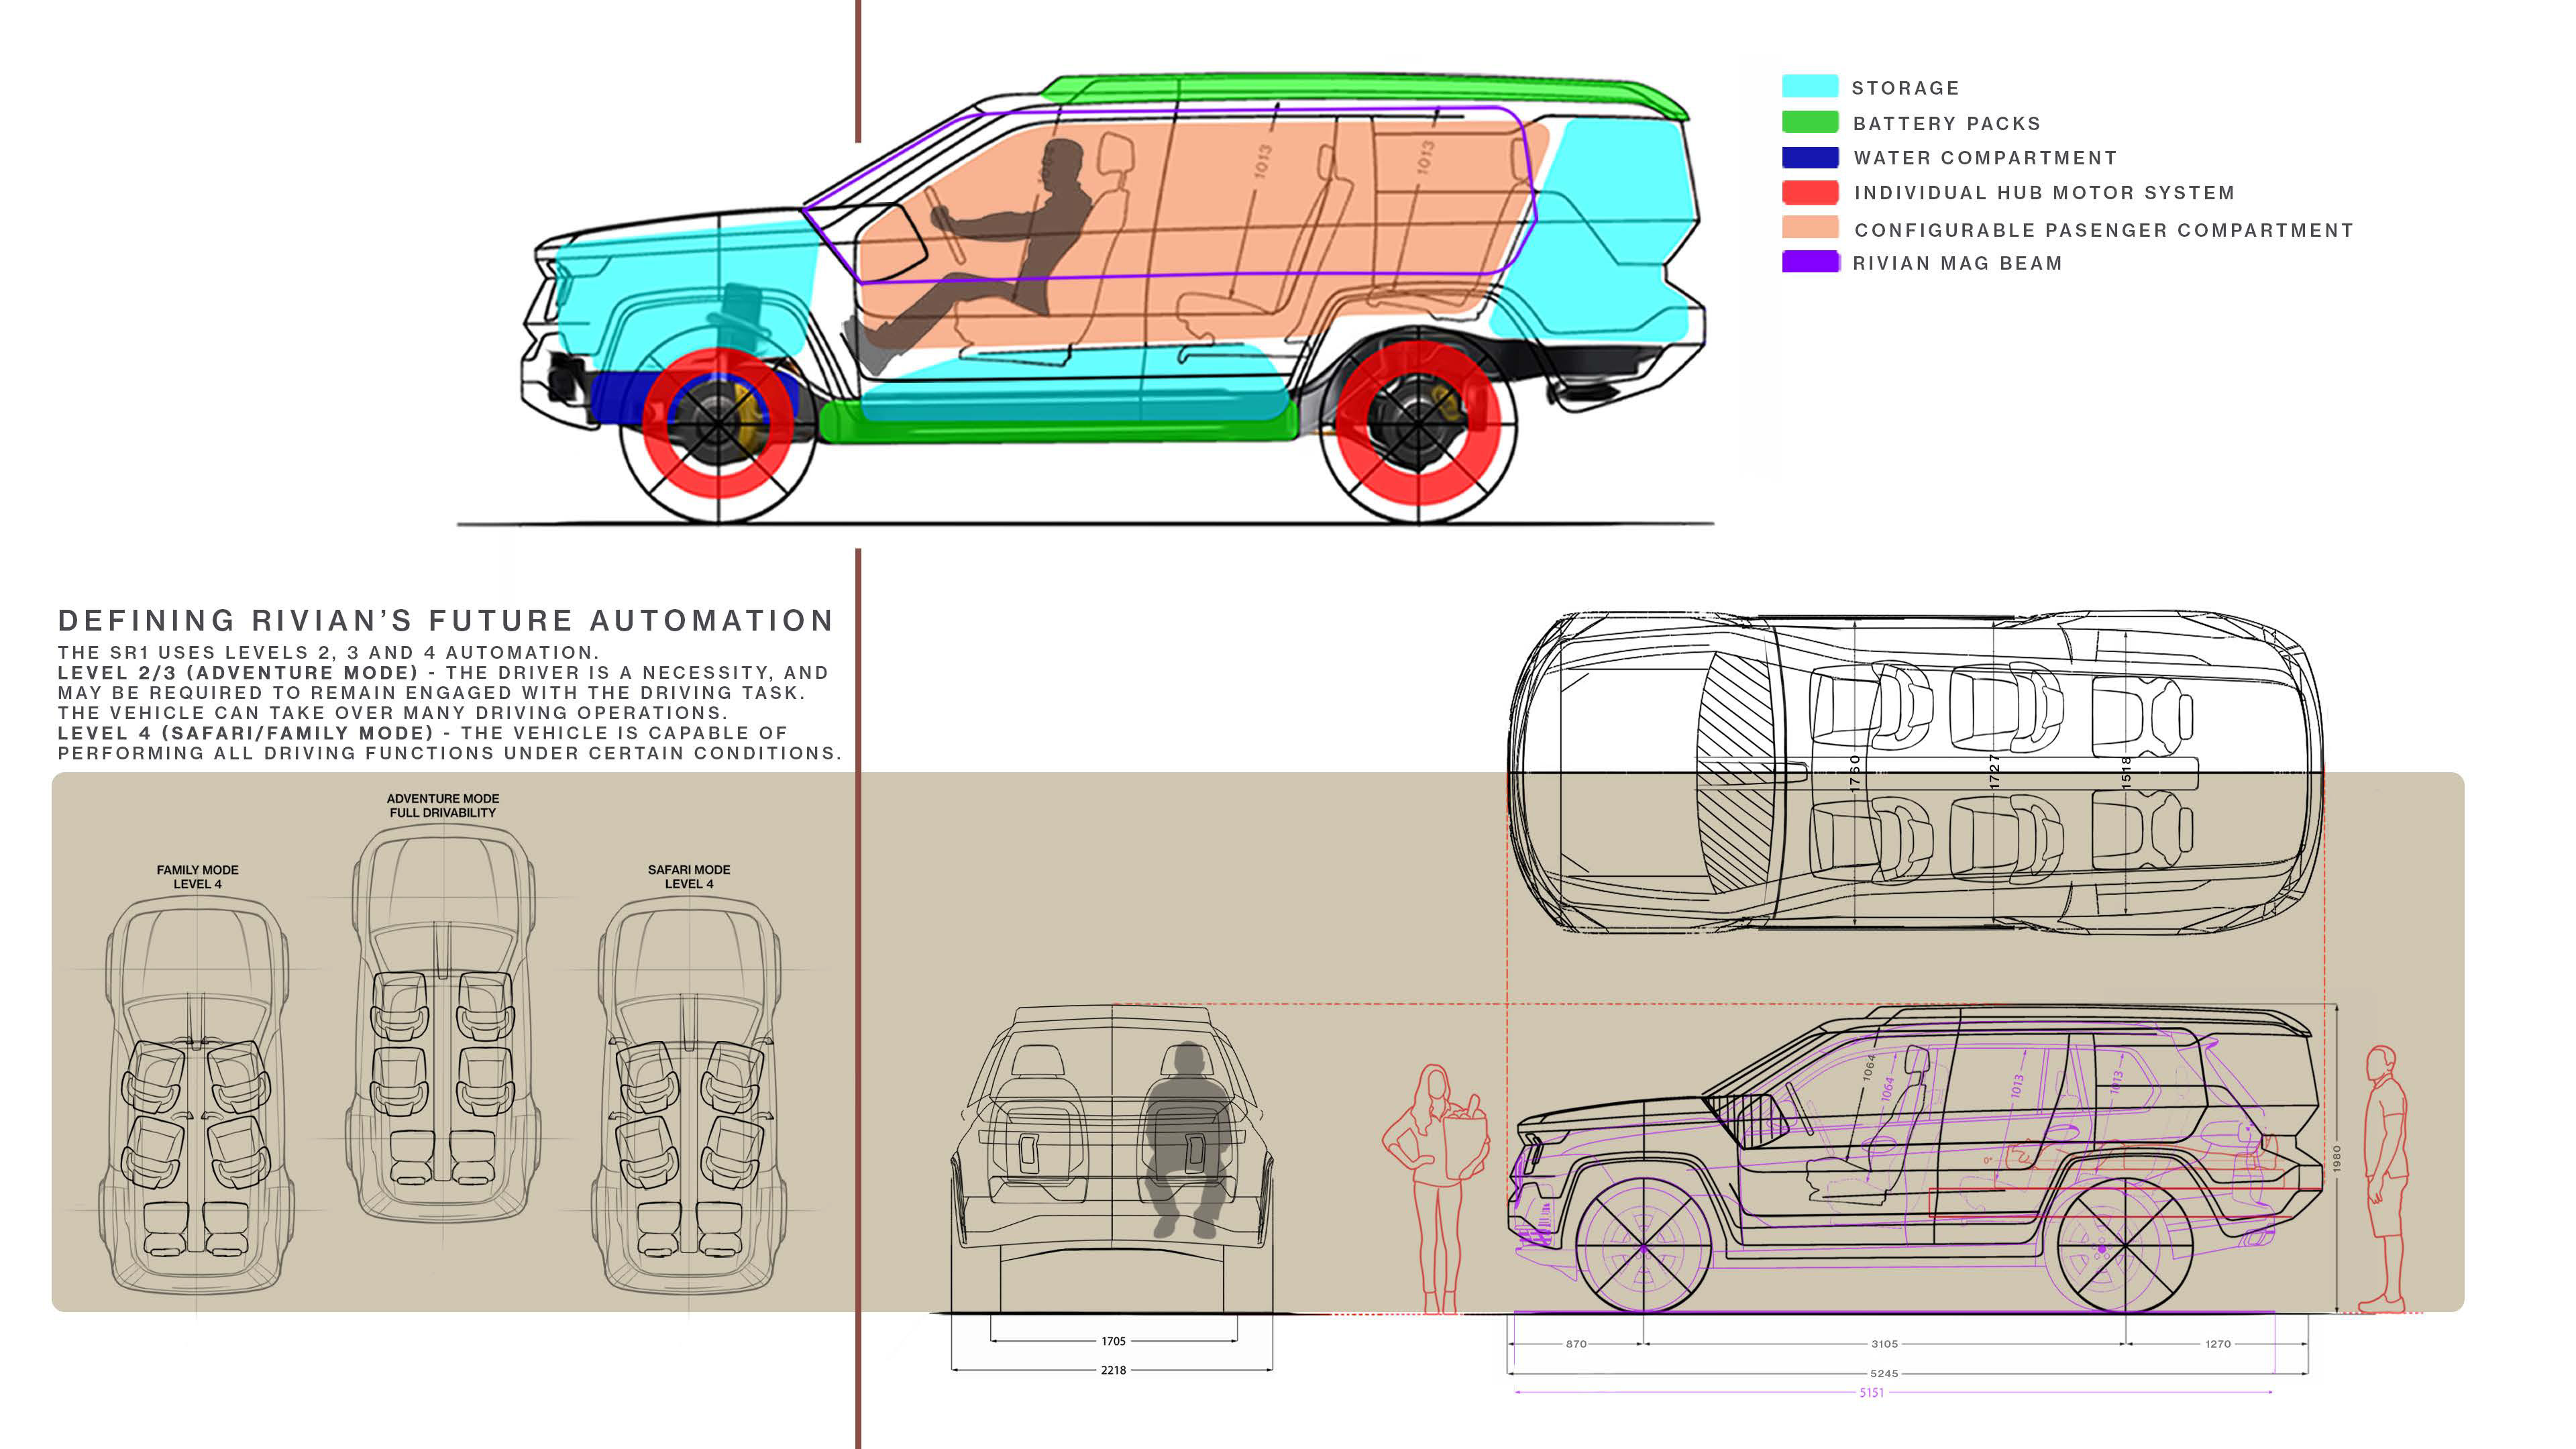This screenshot has height=1449, width=2576.
Task: Click the red rear hub motor wheel
Action: pos(1418,423)
